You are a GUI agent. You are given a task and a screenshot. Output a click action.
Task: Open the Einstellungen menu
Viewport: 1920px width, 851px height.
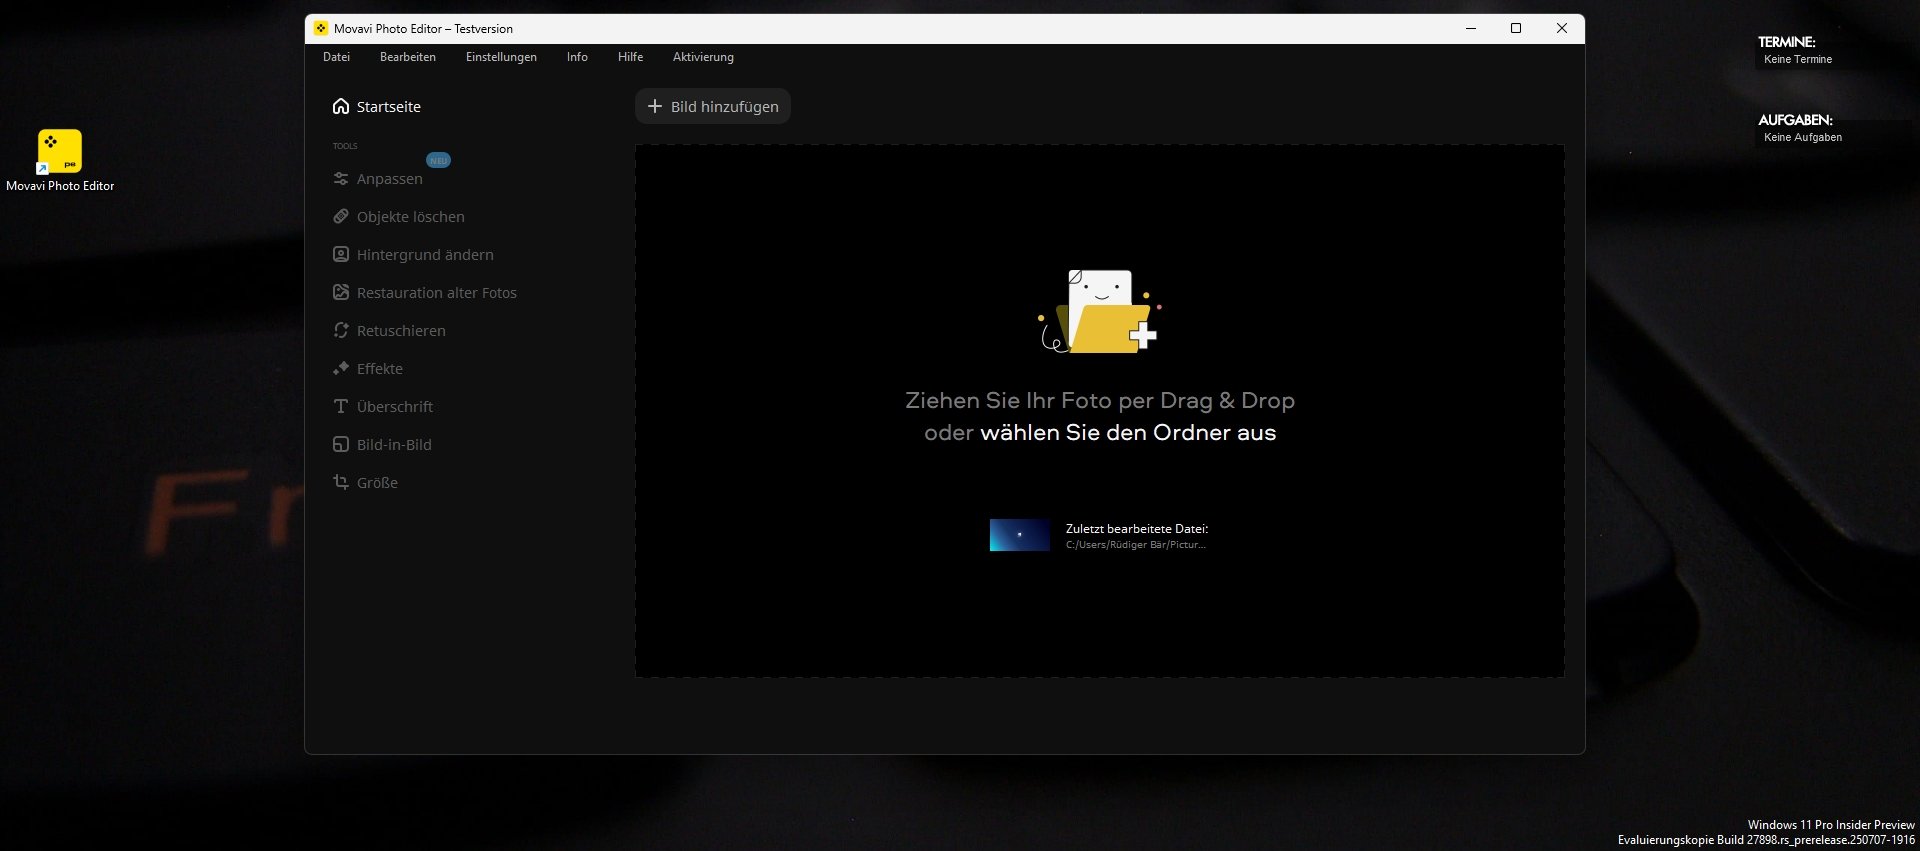tap(501, 57)
